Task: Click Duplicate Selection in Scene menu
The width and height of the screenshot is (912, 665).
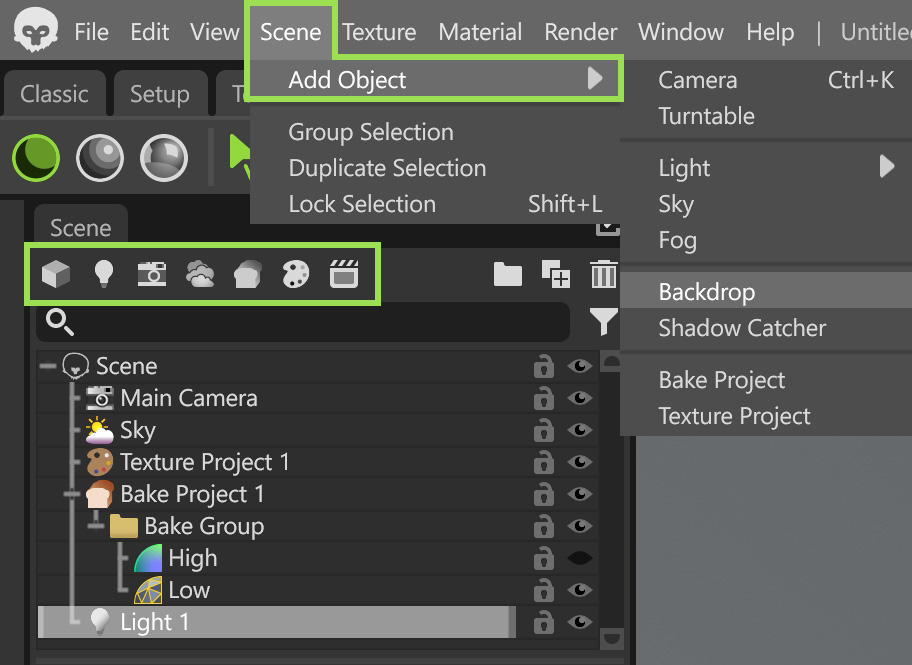Action: 387,168
